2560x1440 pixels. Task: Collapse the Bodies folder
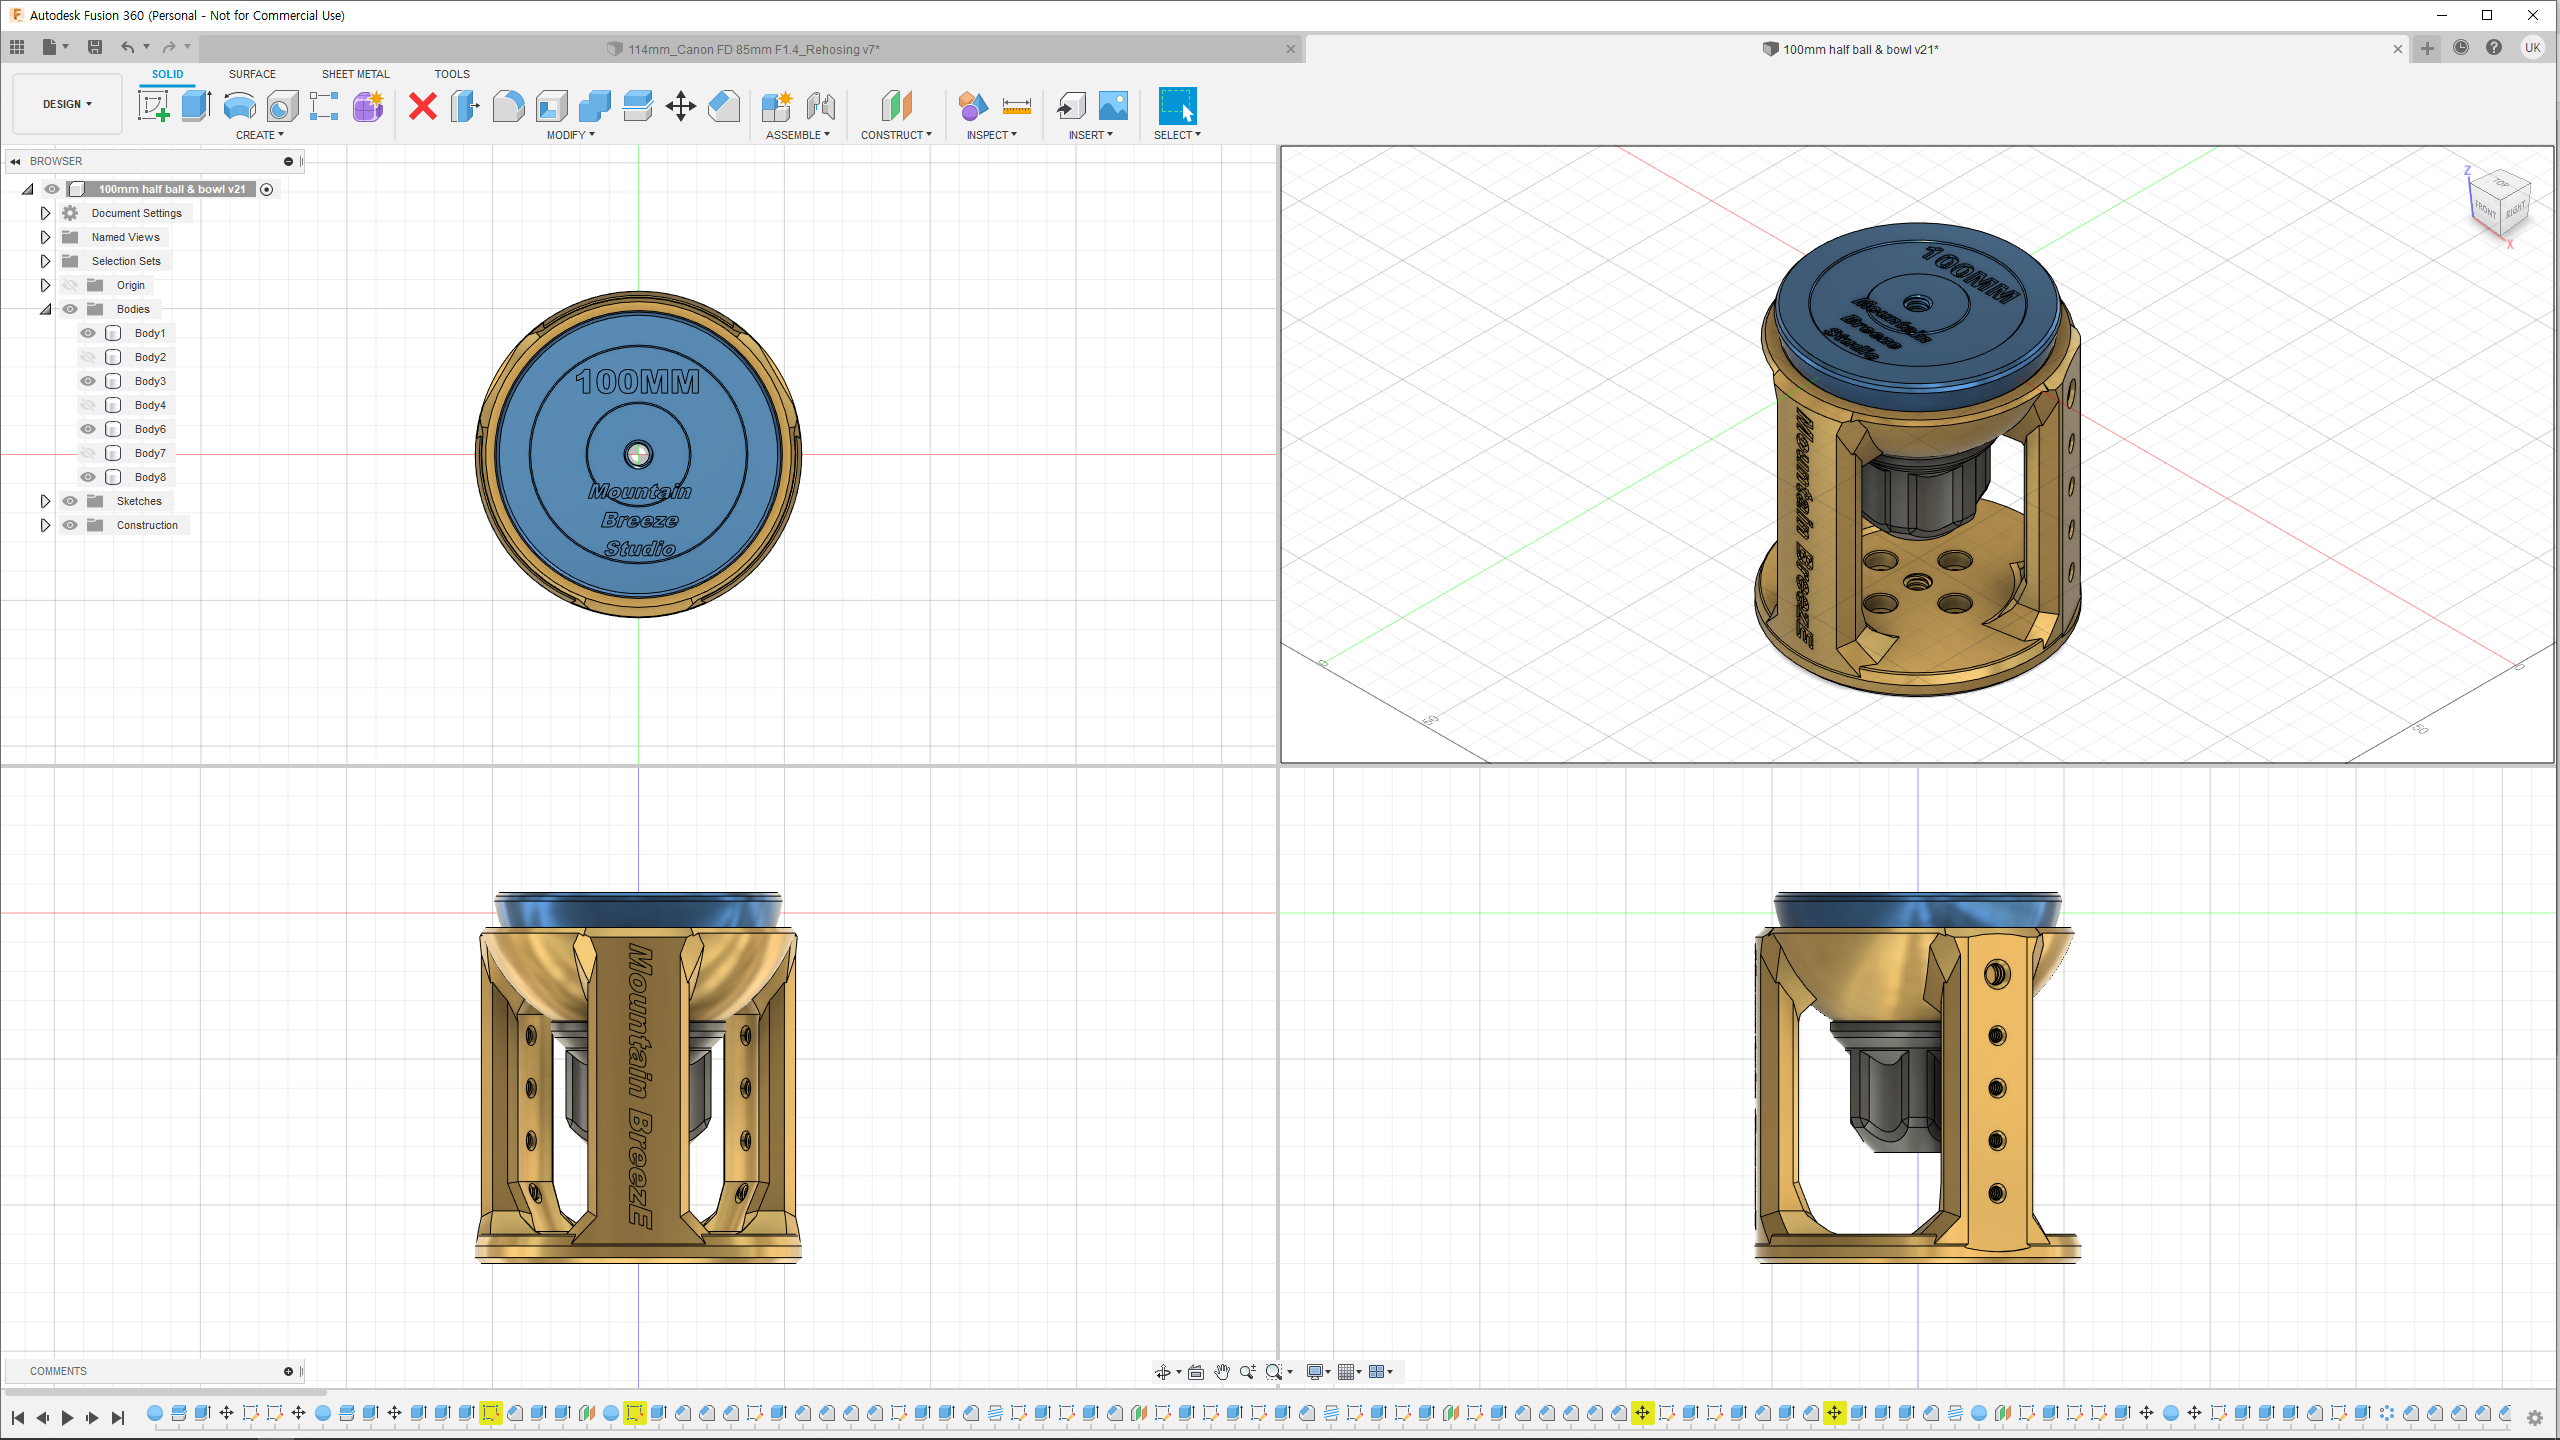point(45,309)
